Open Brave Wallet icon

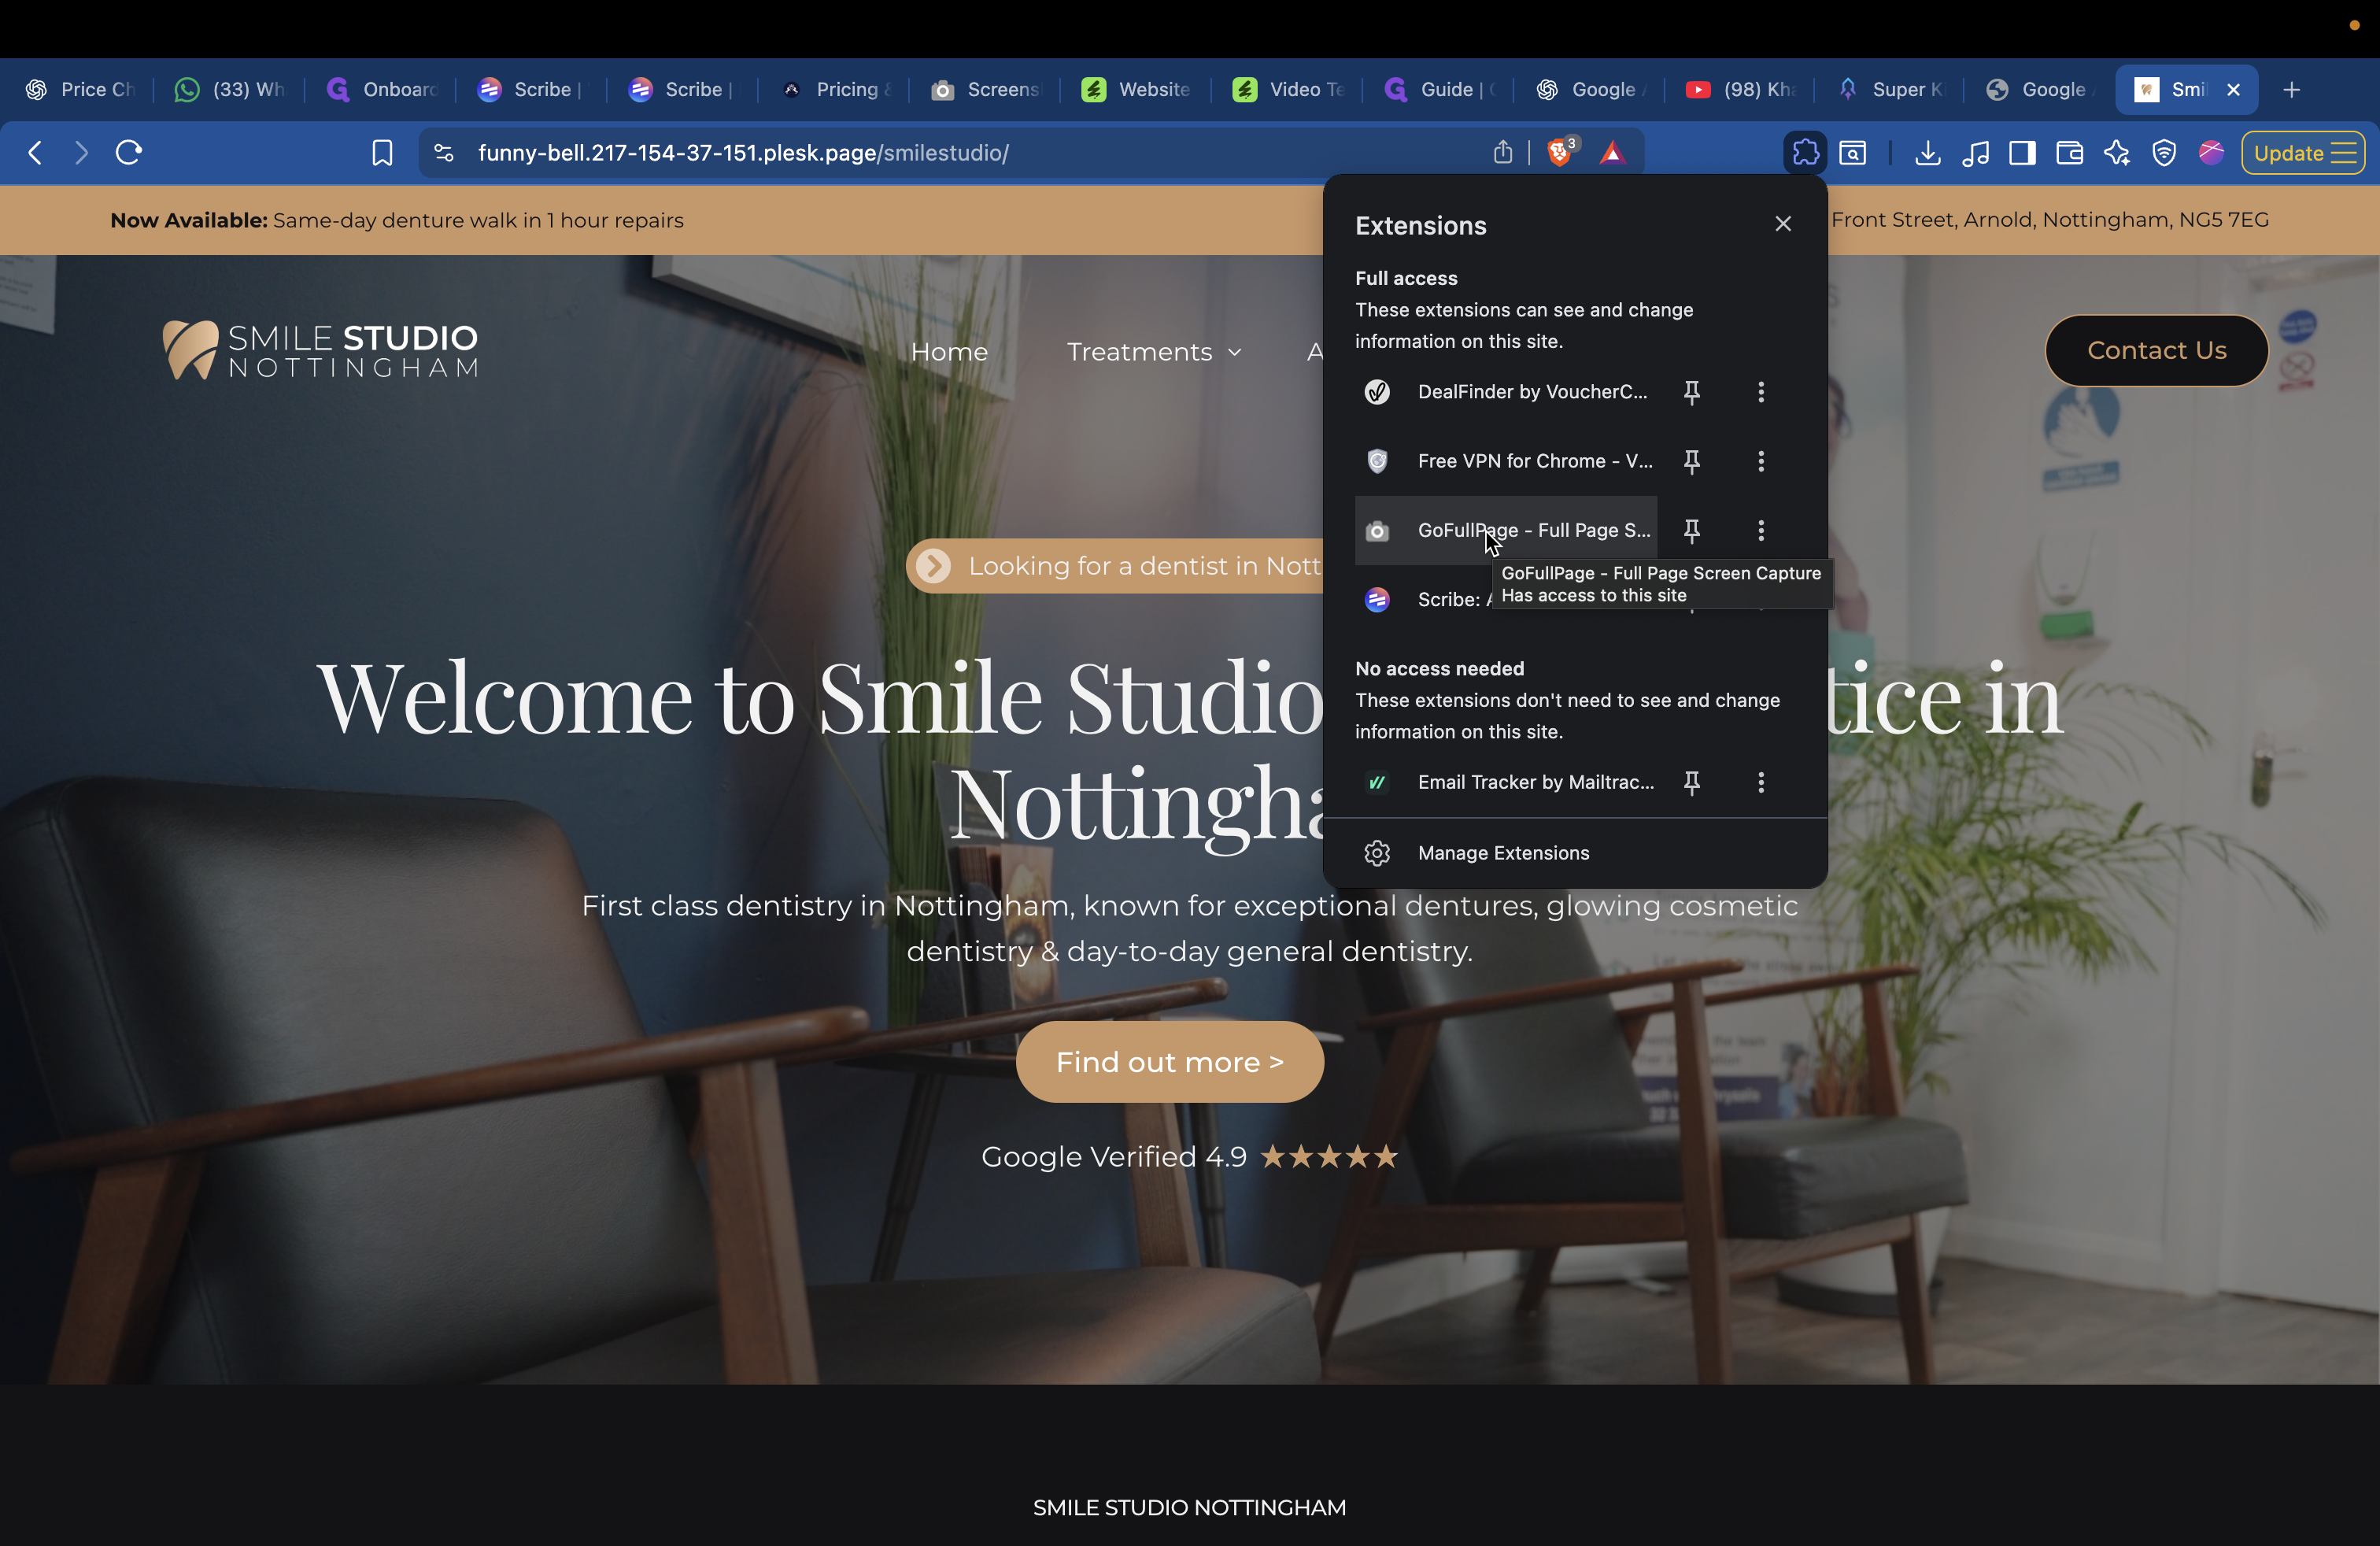click(x=2069, y=153)
